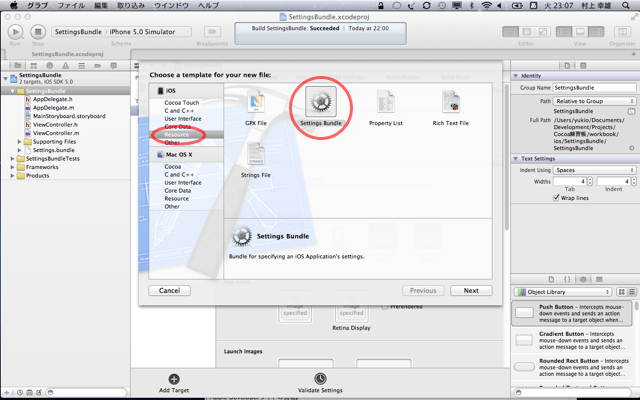Switch library to icon grid view

click(x=622, y=292)
